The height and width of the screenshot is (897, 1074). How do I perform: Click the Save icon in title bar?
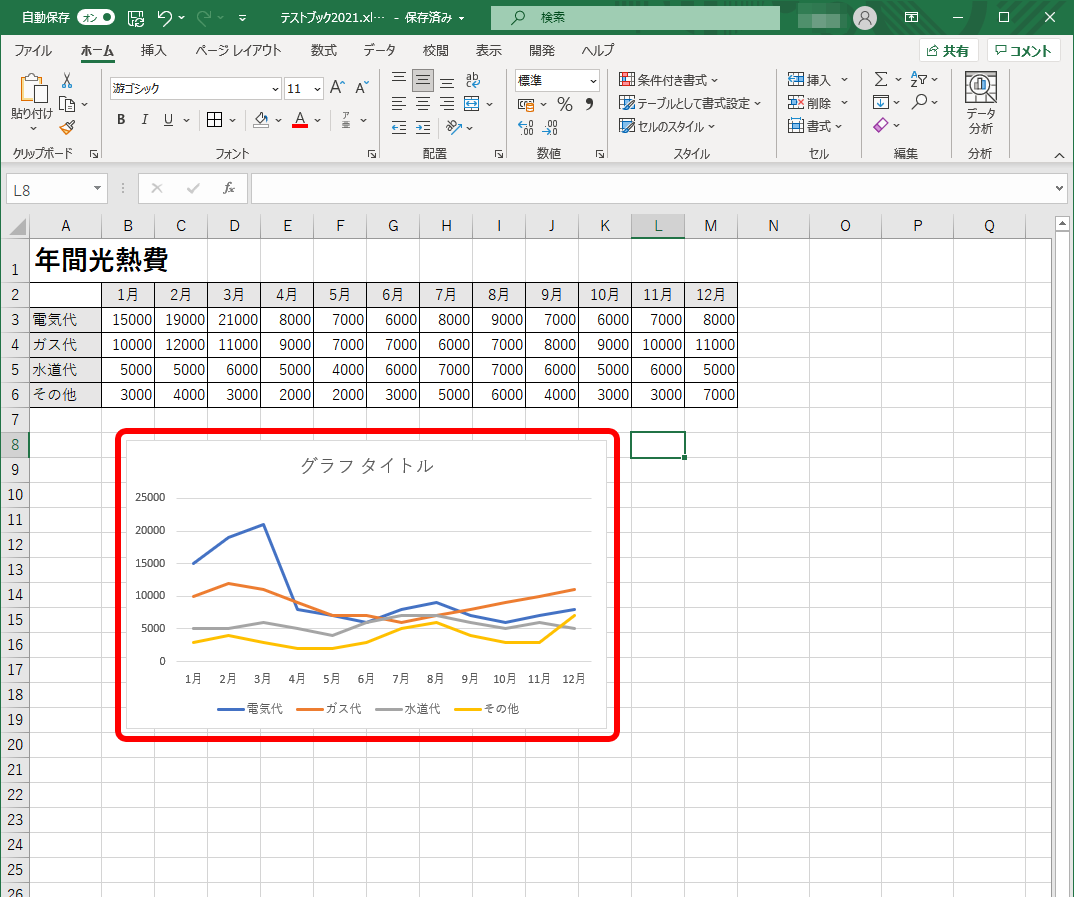click(x=136, y=18)
